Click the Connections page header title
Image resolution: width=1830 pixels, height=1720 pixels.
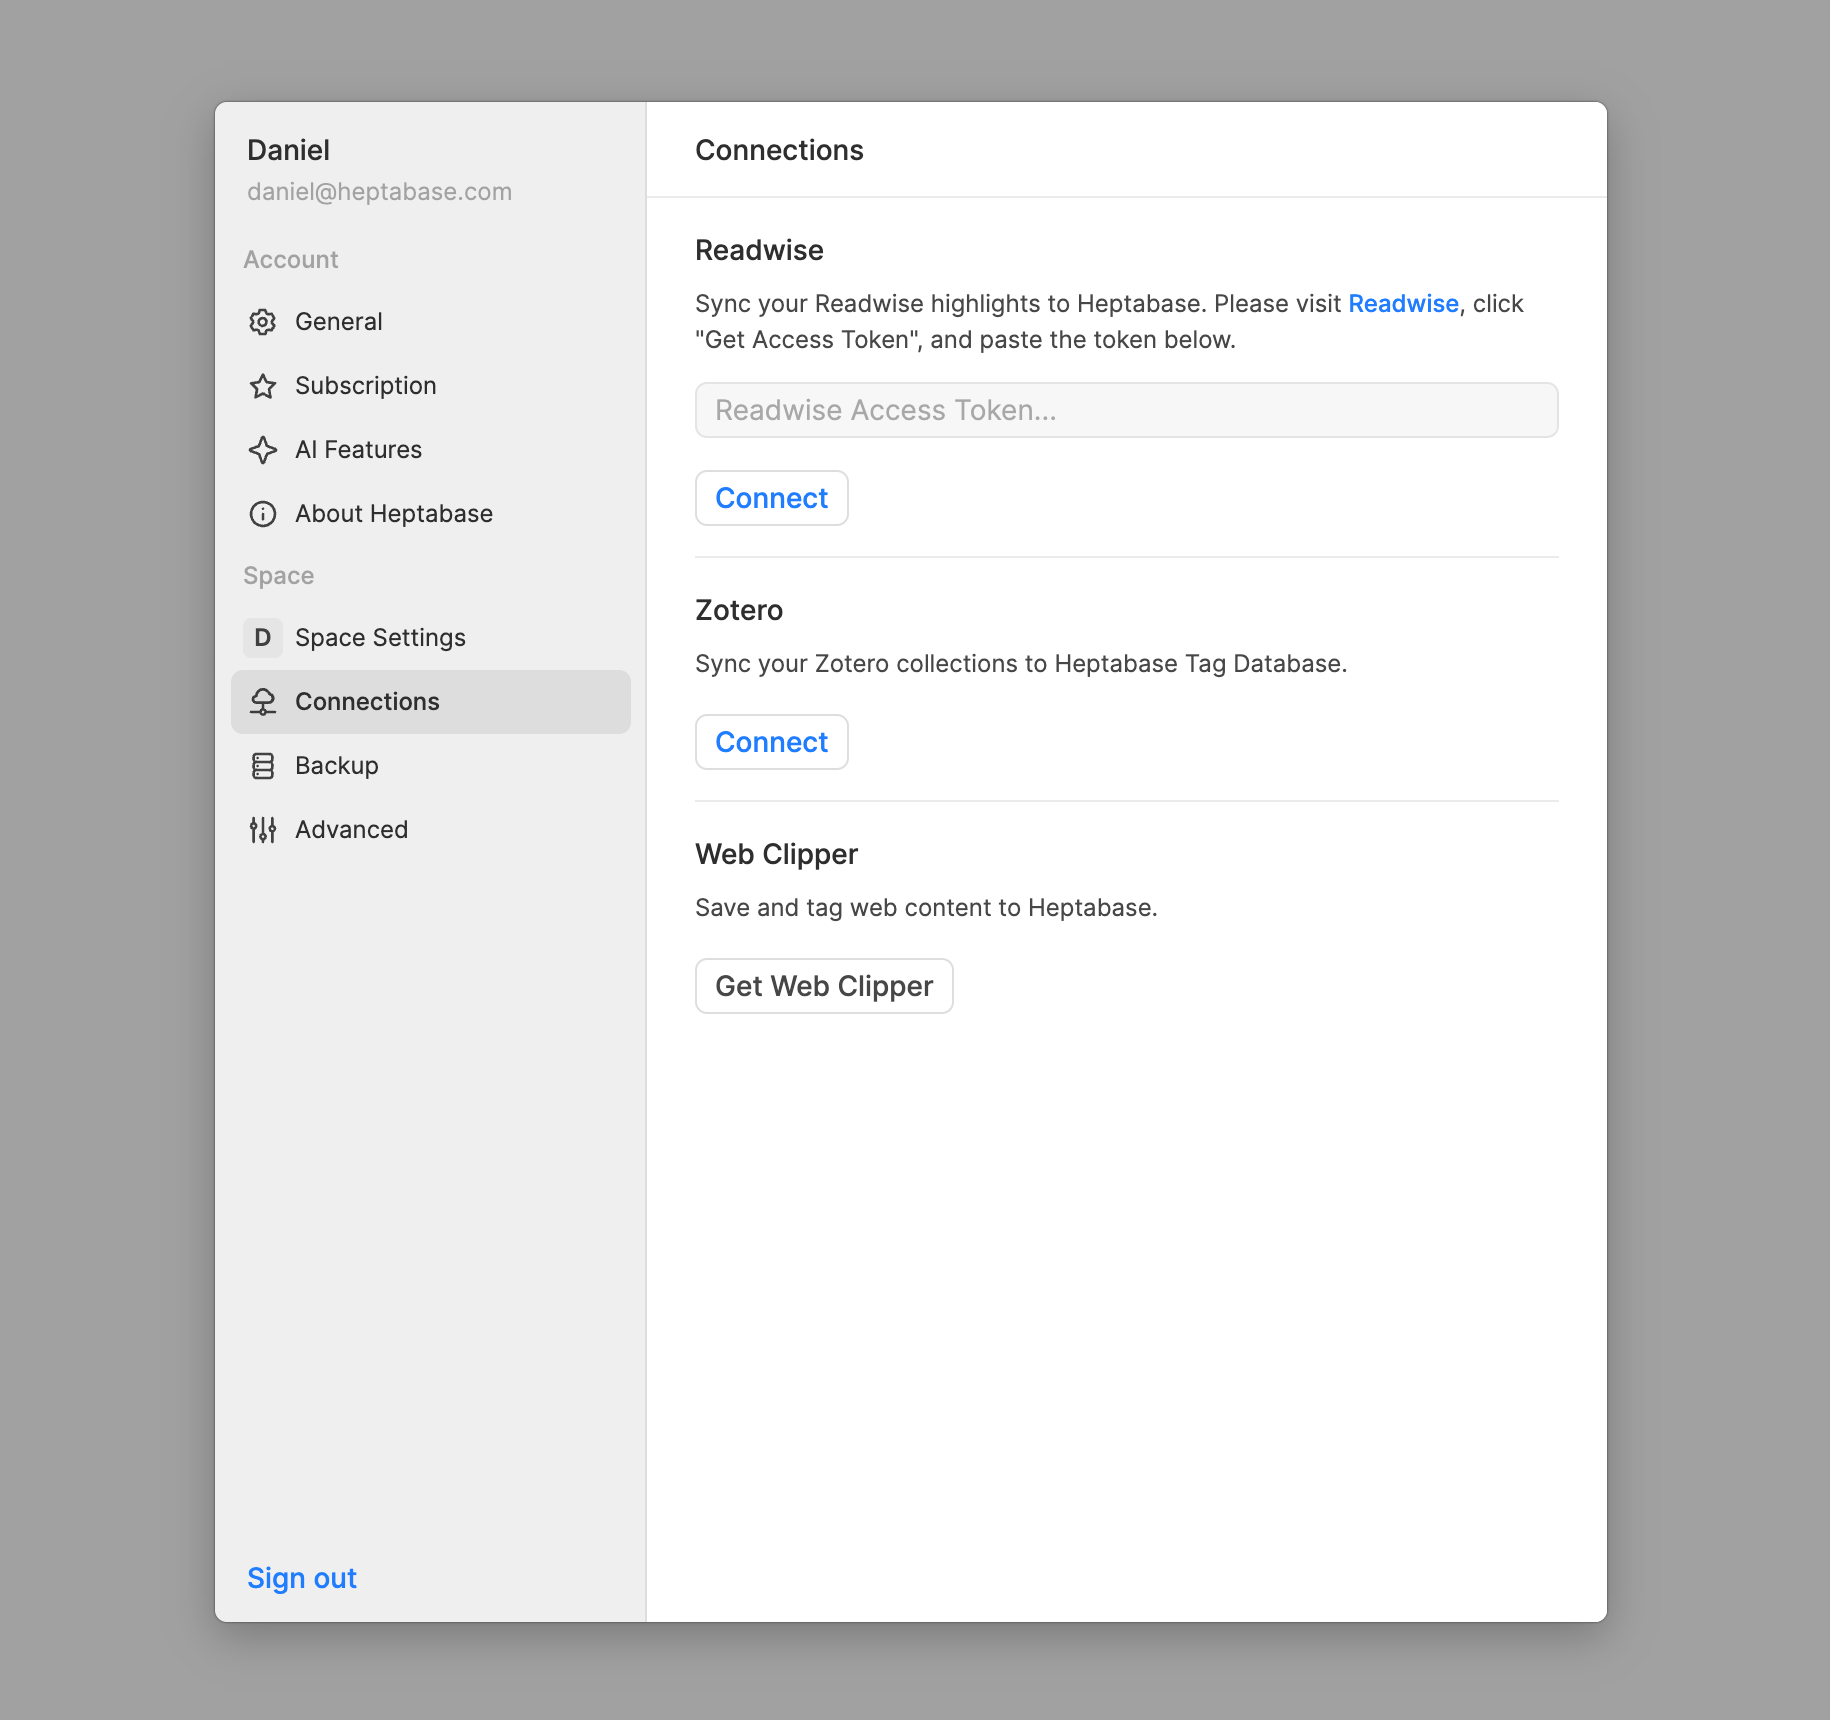[779, 150]
